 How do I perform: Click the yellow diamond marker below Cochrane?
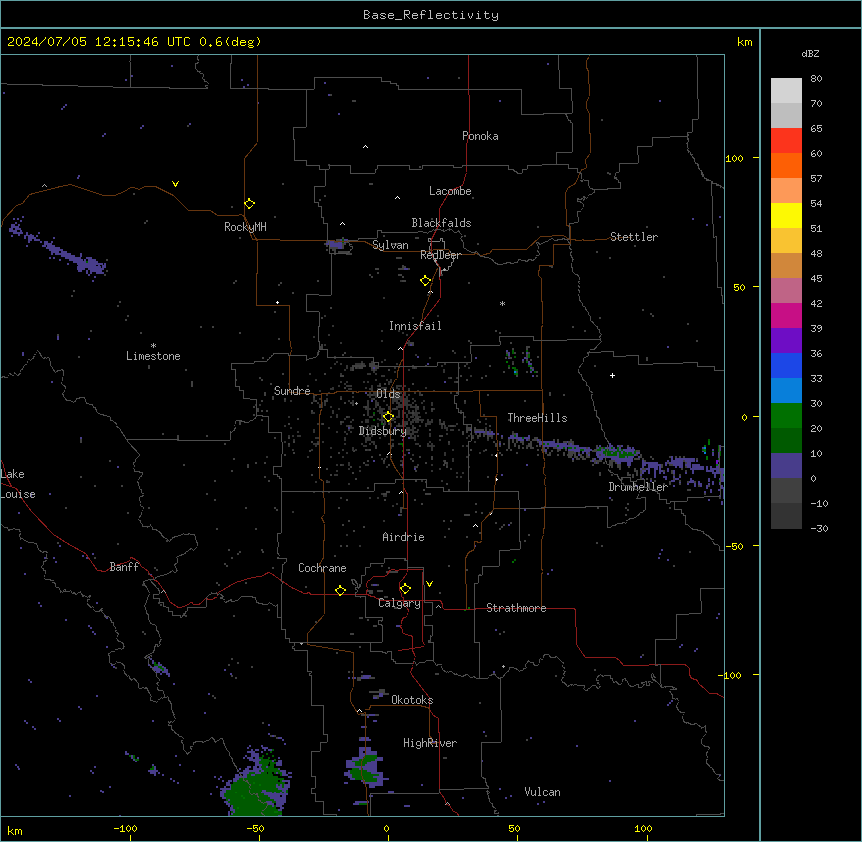click(340, 590)
